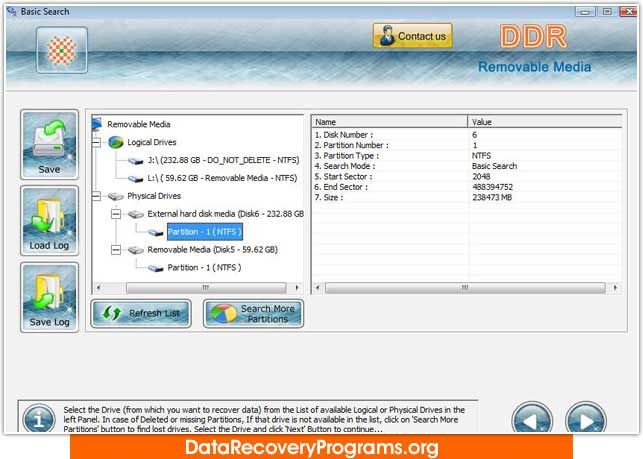Image resolution: width=643 pixels, height=459 pixels.
Task: Select L:\ 59.62 GB Removable Media drive
Action: tap(222, 178)
